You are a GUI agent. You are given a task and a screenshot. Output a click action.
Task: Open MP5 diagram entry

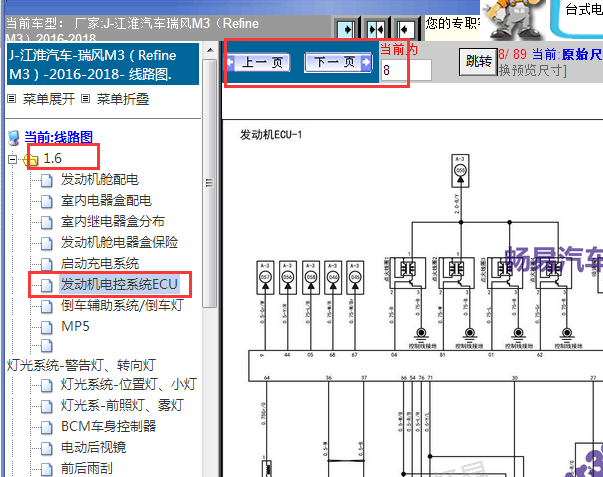pos(75,327)
